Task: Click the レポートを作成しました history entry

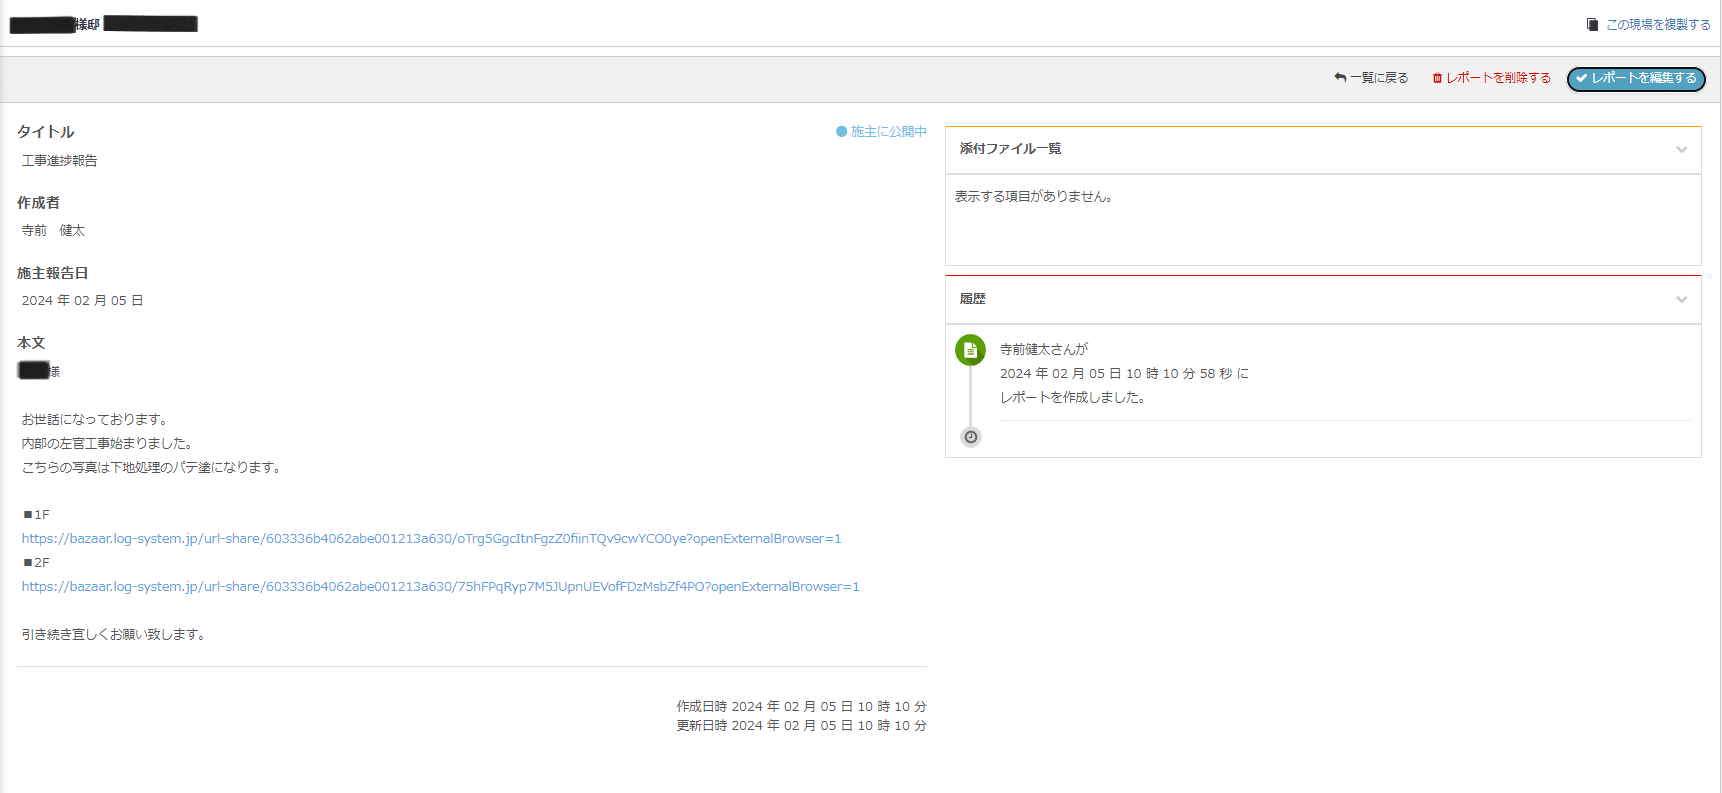Action: [1072, 398]
